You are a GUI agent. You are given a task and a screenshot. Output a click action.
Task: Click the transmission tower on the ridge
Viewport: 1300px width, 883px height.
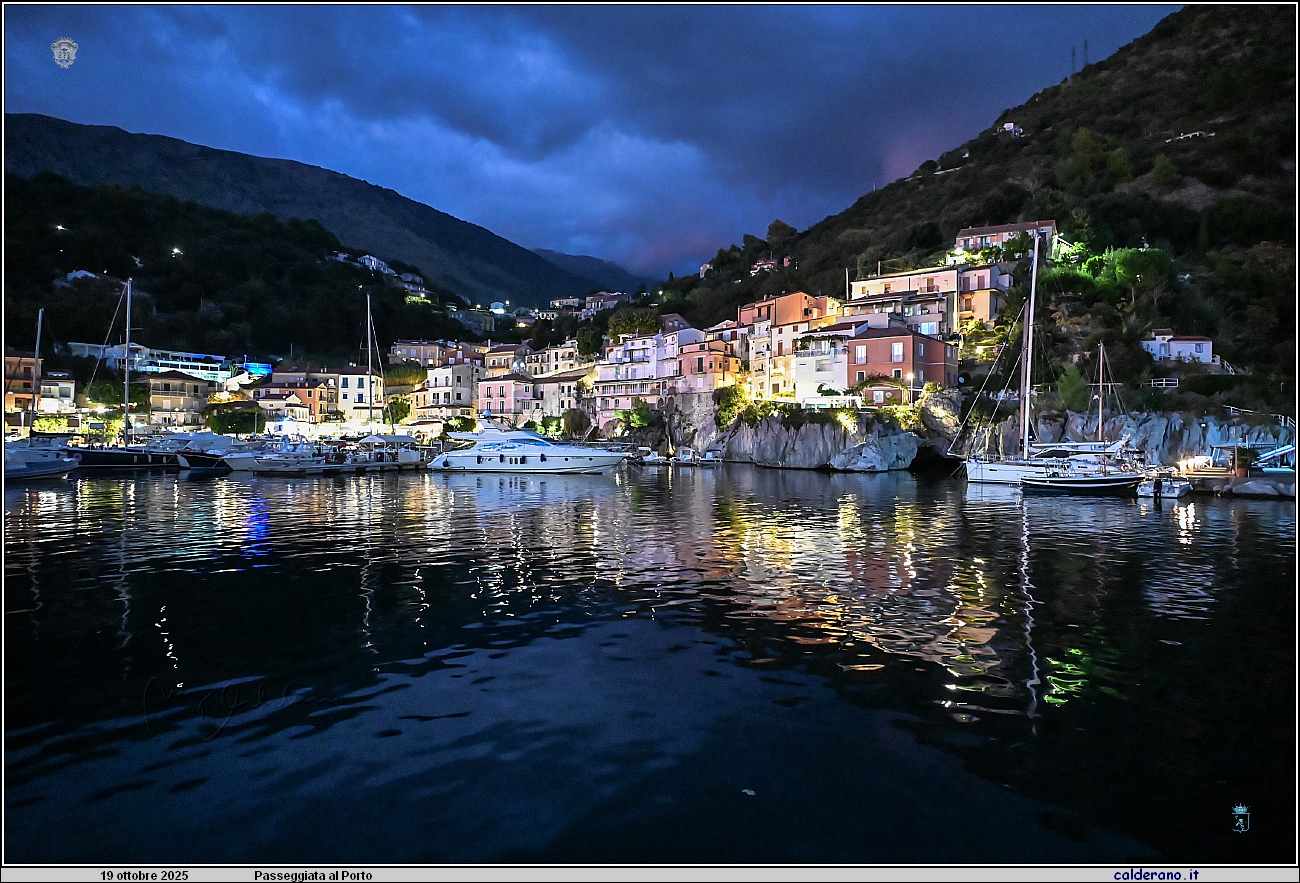point(1079,55)
